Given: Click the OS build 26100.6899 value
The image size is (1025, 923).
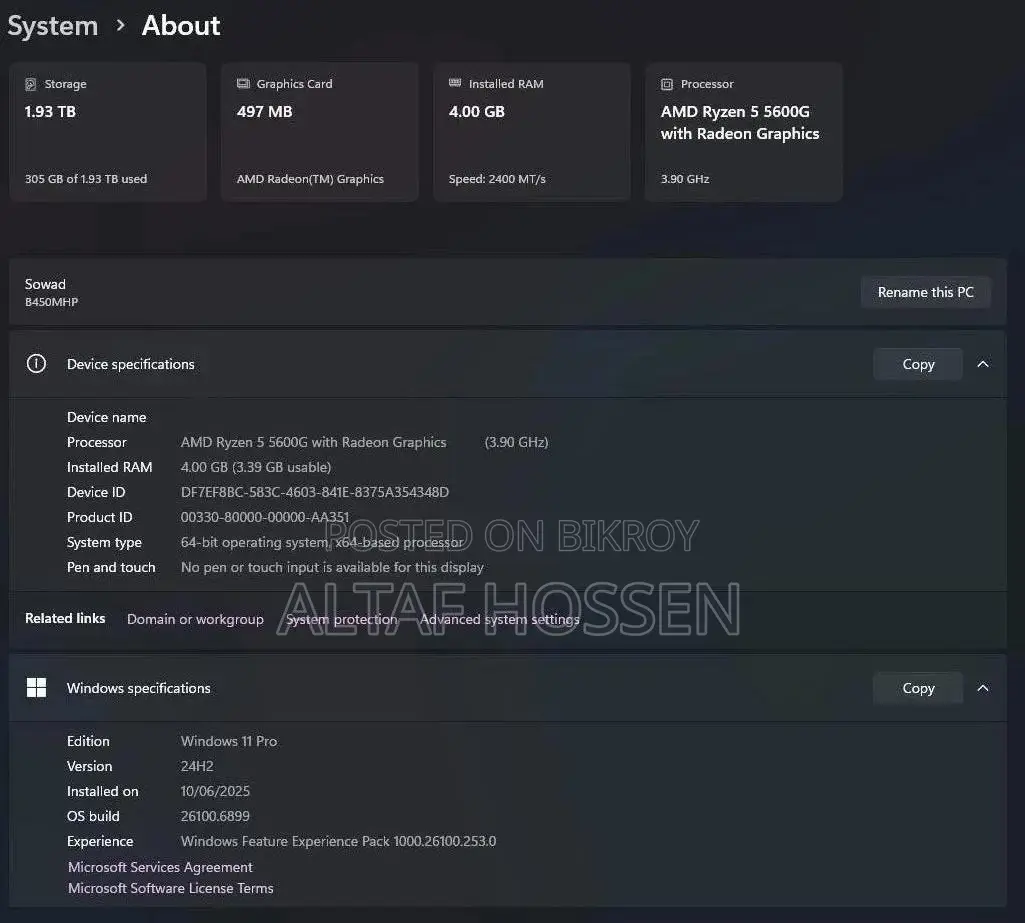Looking at the screenshot, I should [215, 816].
